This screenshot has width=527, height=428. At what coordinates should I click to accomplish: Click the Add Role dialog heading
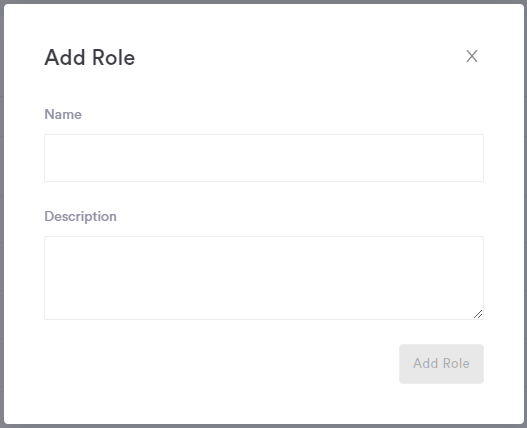click(90, 57)
